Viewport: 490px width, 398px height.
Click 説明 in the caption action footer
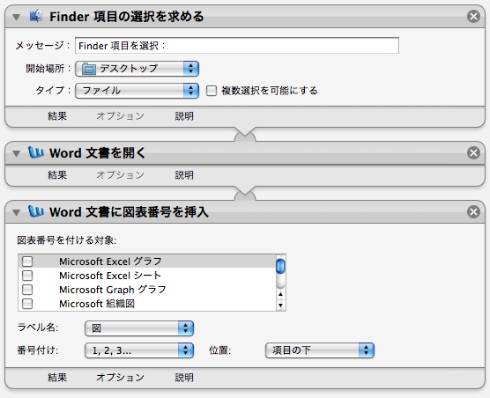pyautogui.click(x=184, y=377)
